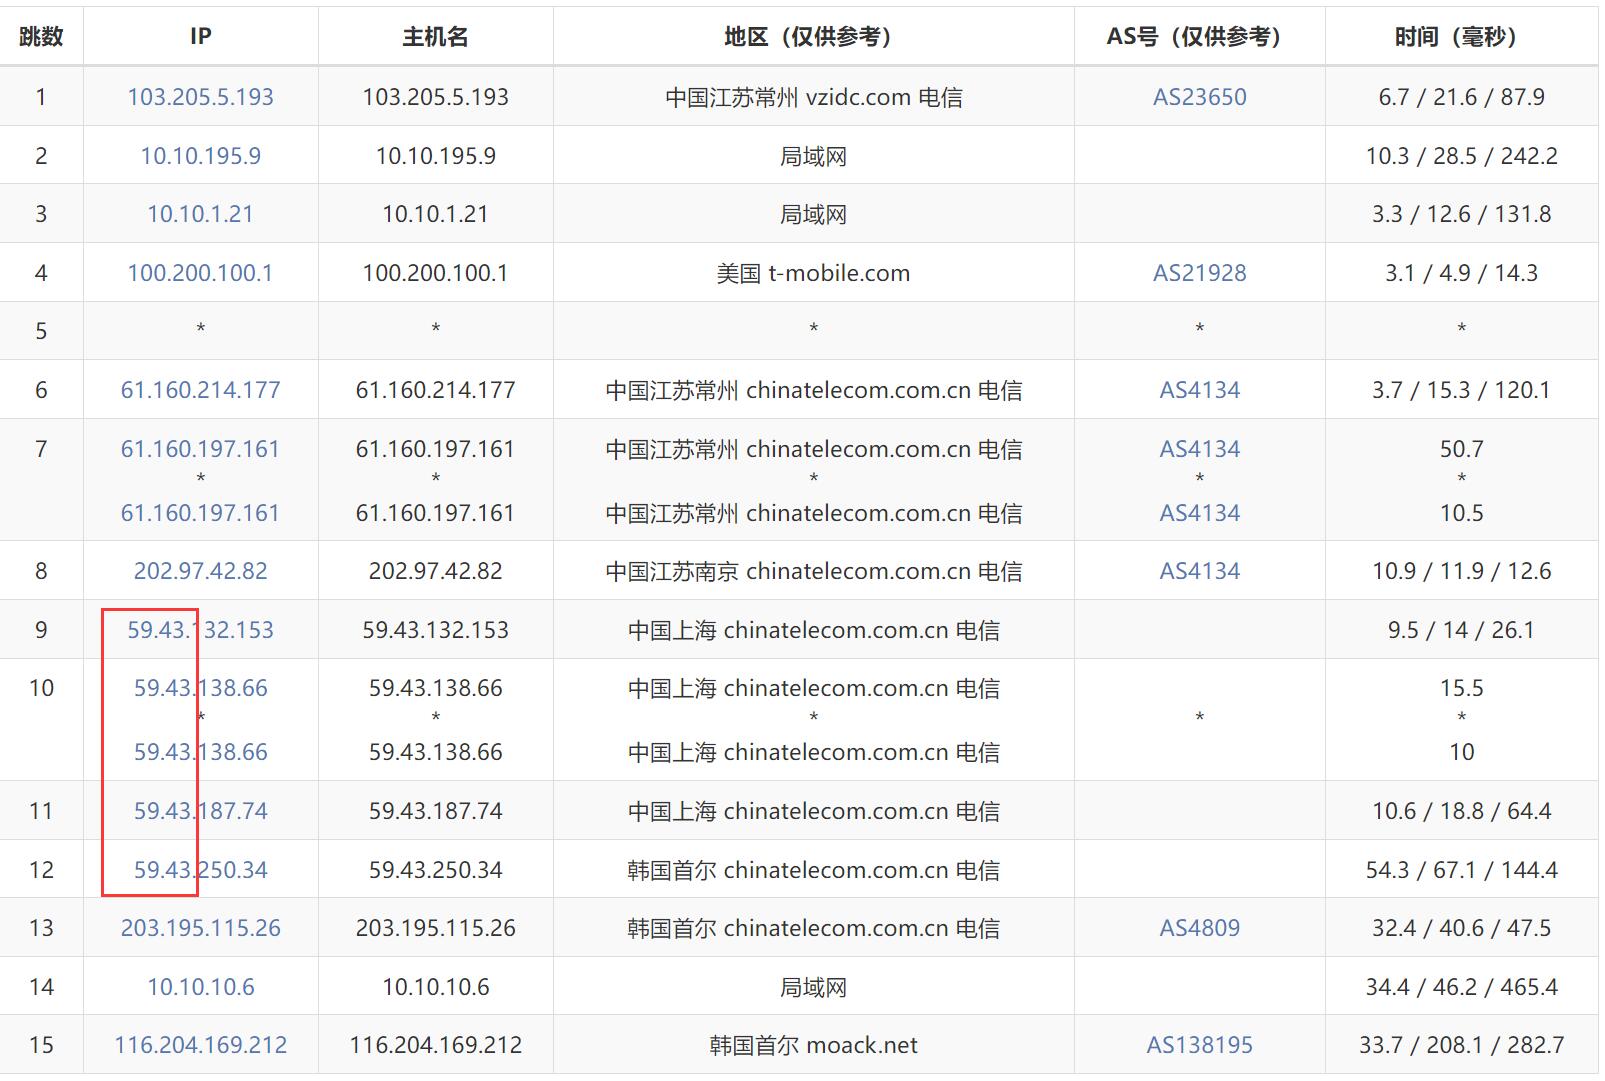Click the 时间（毫秒） column header

click(1461, 36)
